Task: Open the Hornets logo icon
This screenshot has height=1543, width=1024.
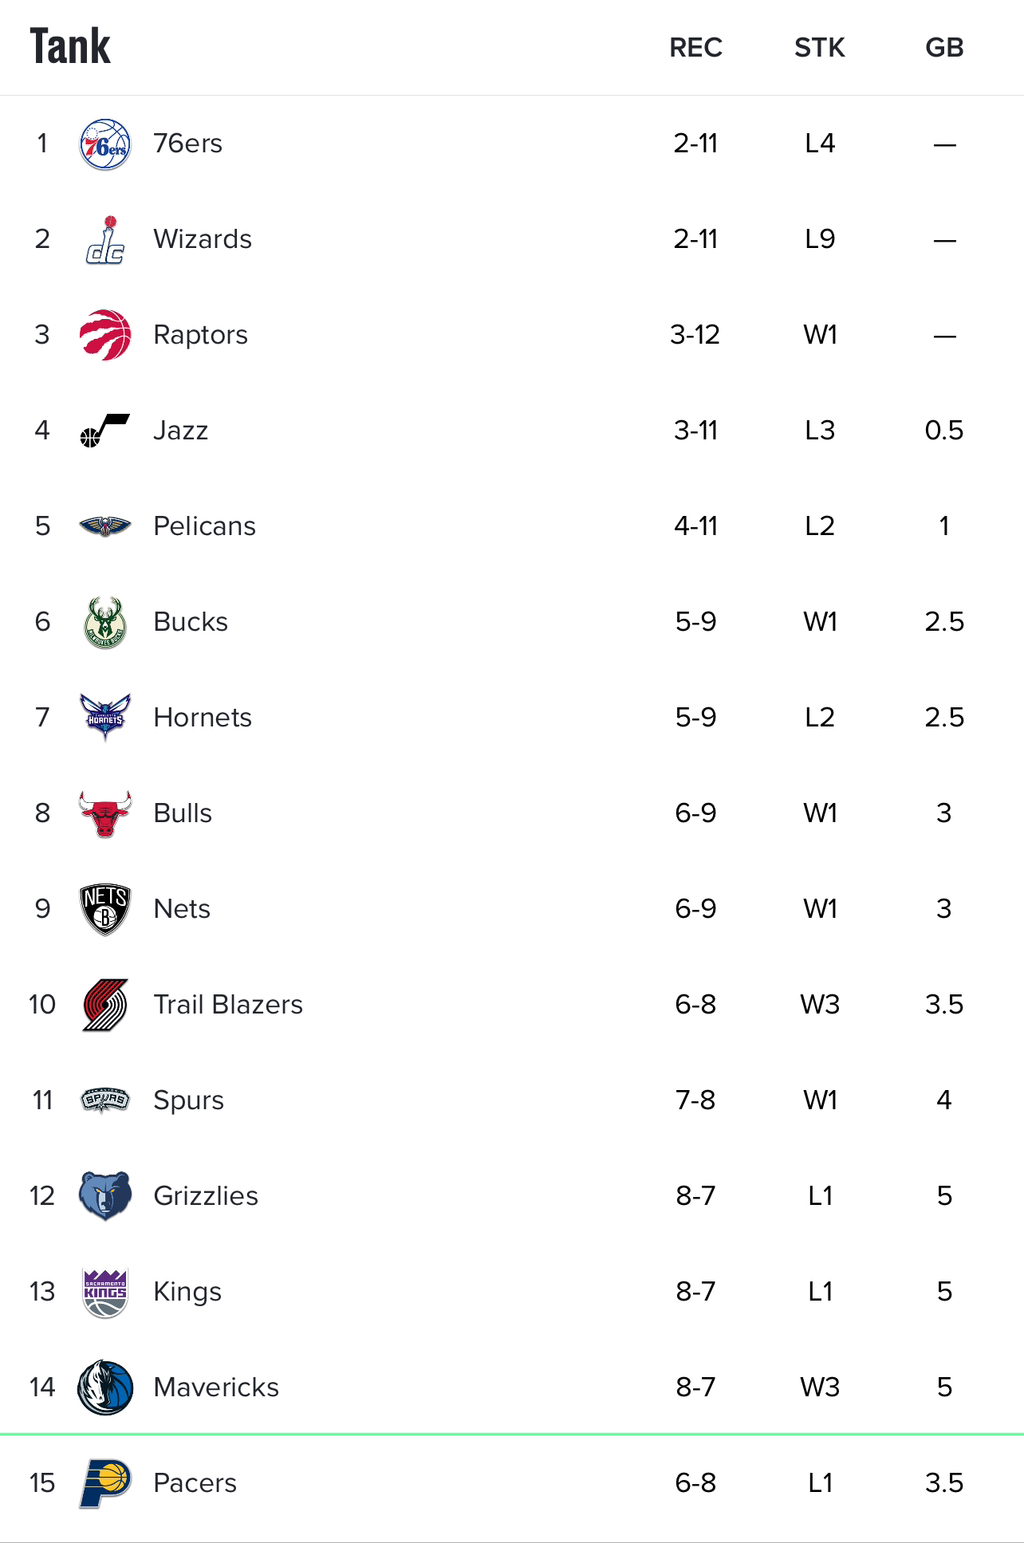Action: click(105, 717)
